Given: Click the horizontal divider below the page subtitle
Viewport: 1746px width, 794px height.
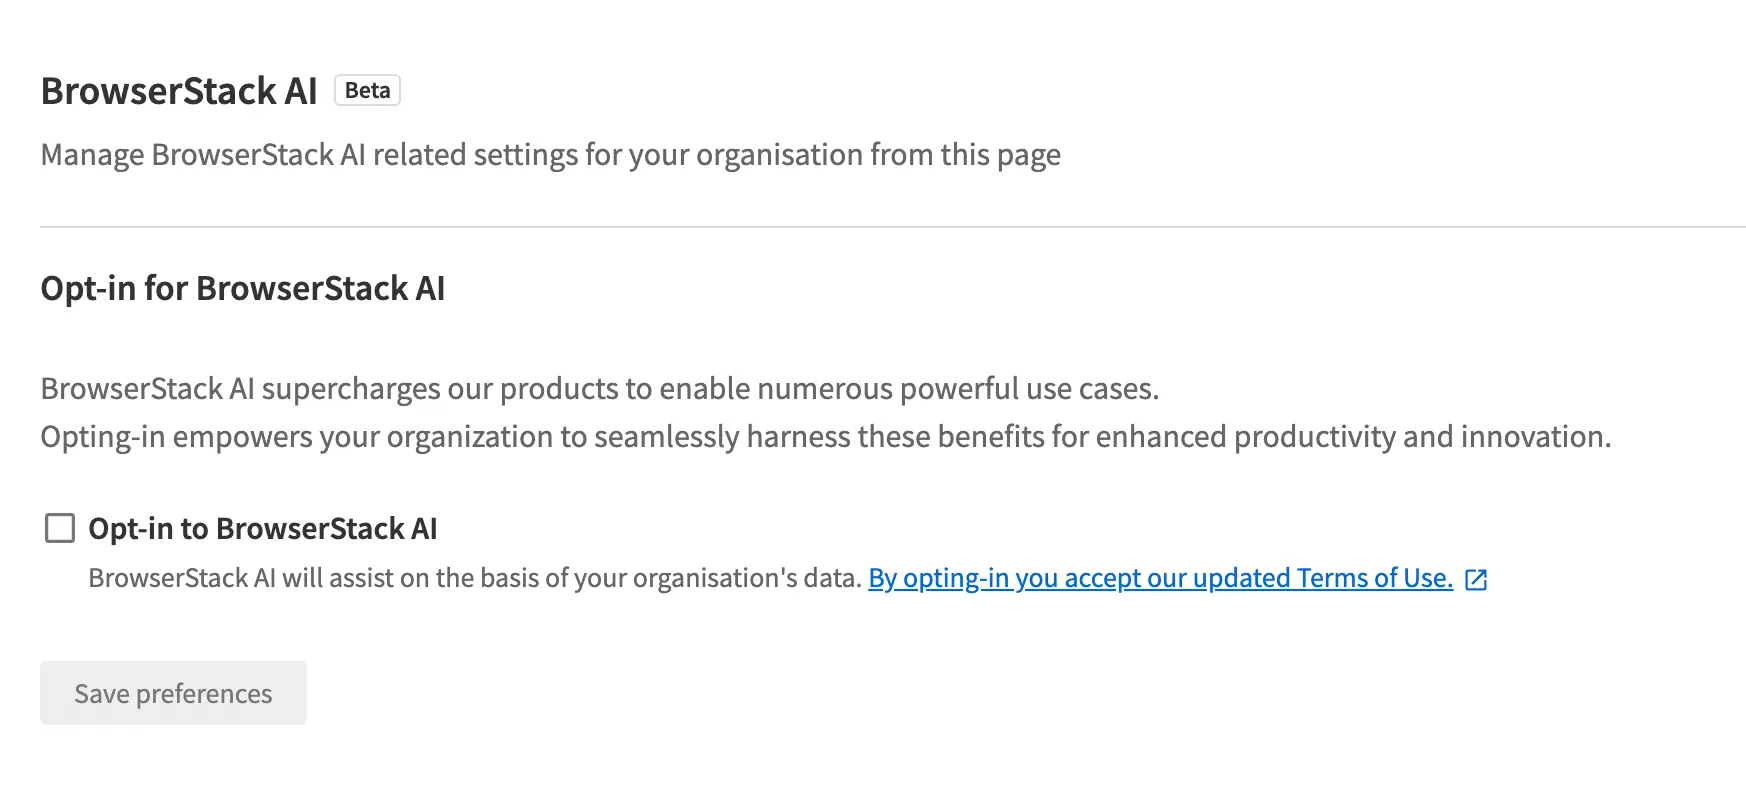Looking at the screenshot, I should tap(892, 227).
